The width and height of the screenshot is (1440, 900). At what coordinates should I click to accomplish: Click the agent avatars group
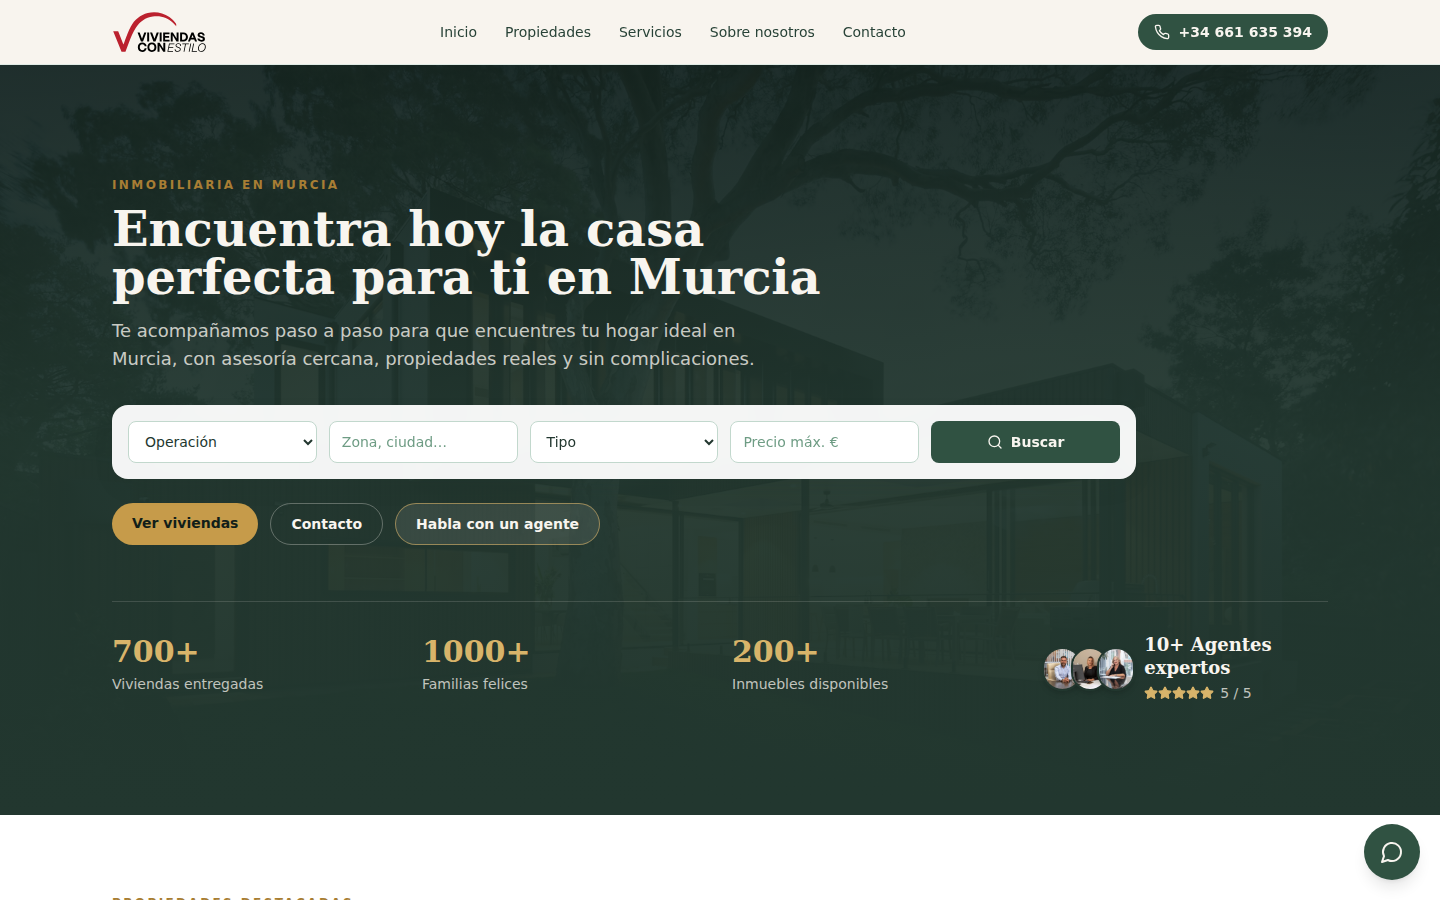point(1089,669)
